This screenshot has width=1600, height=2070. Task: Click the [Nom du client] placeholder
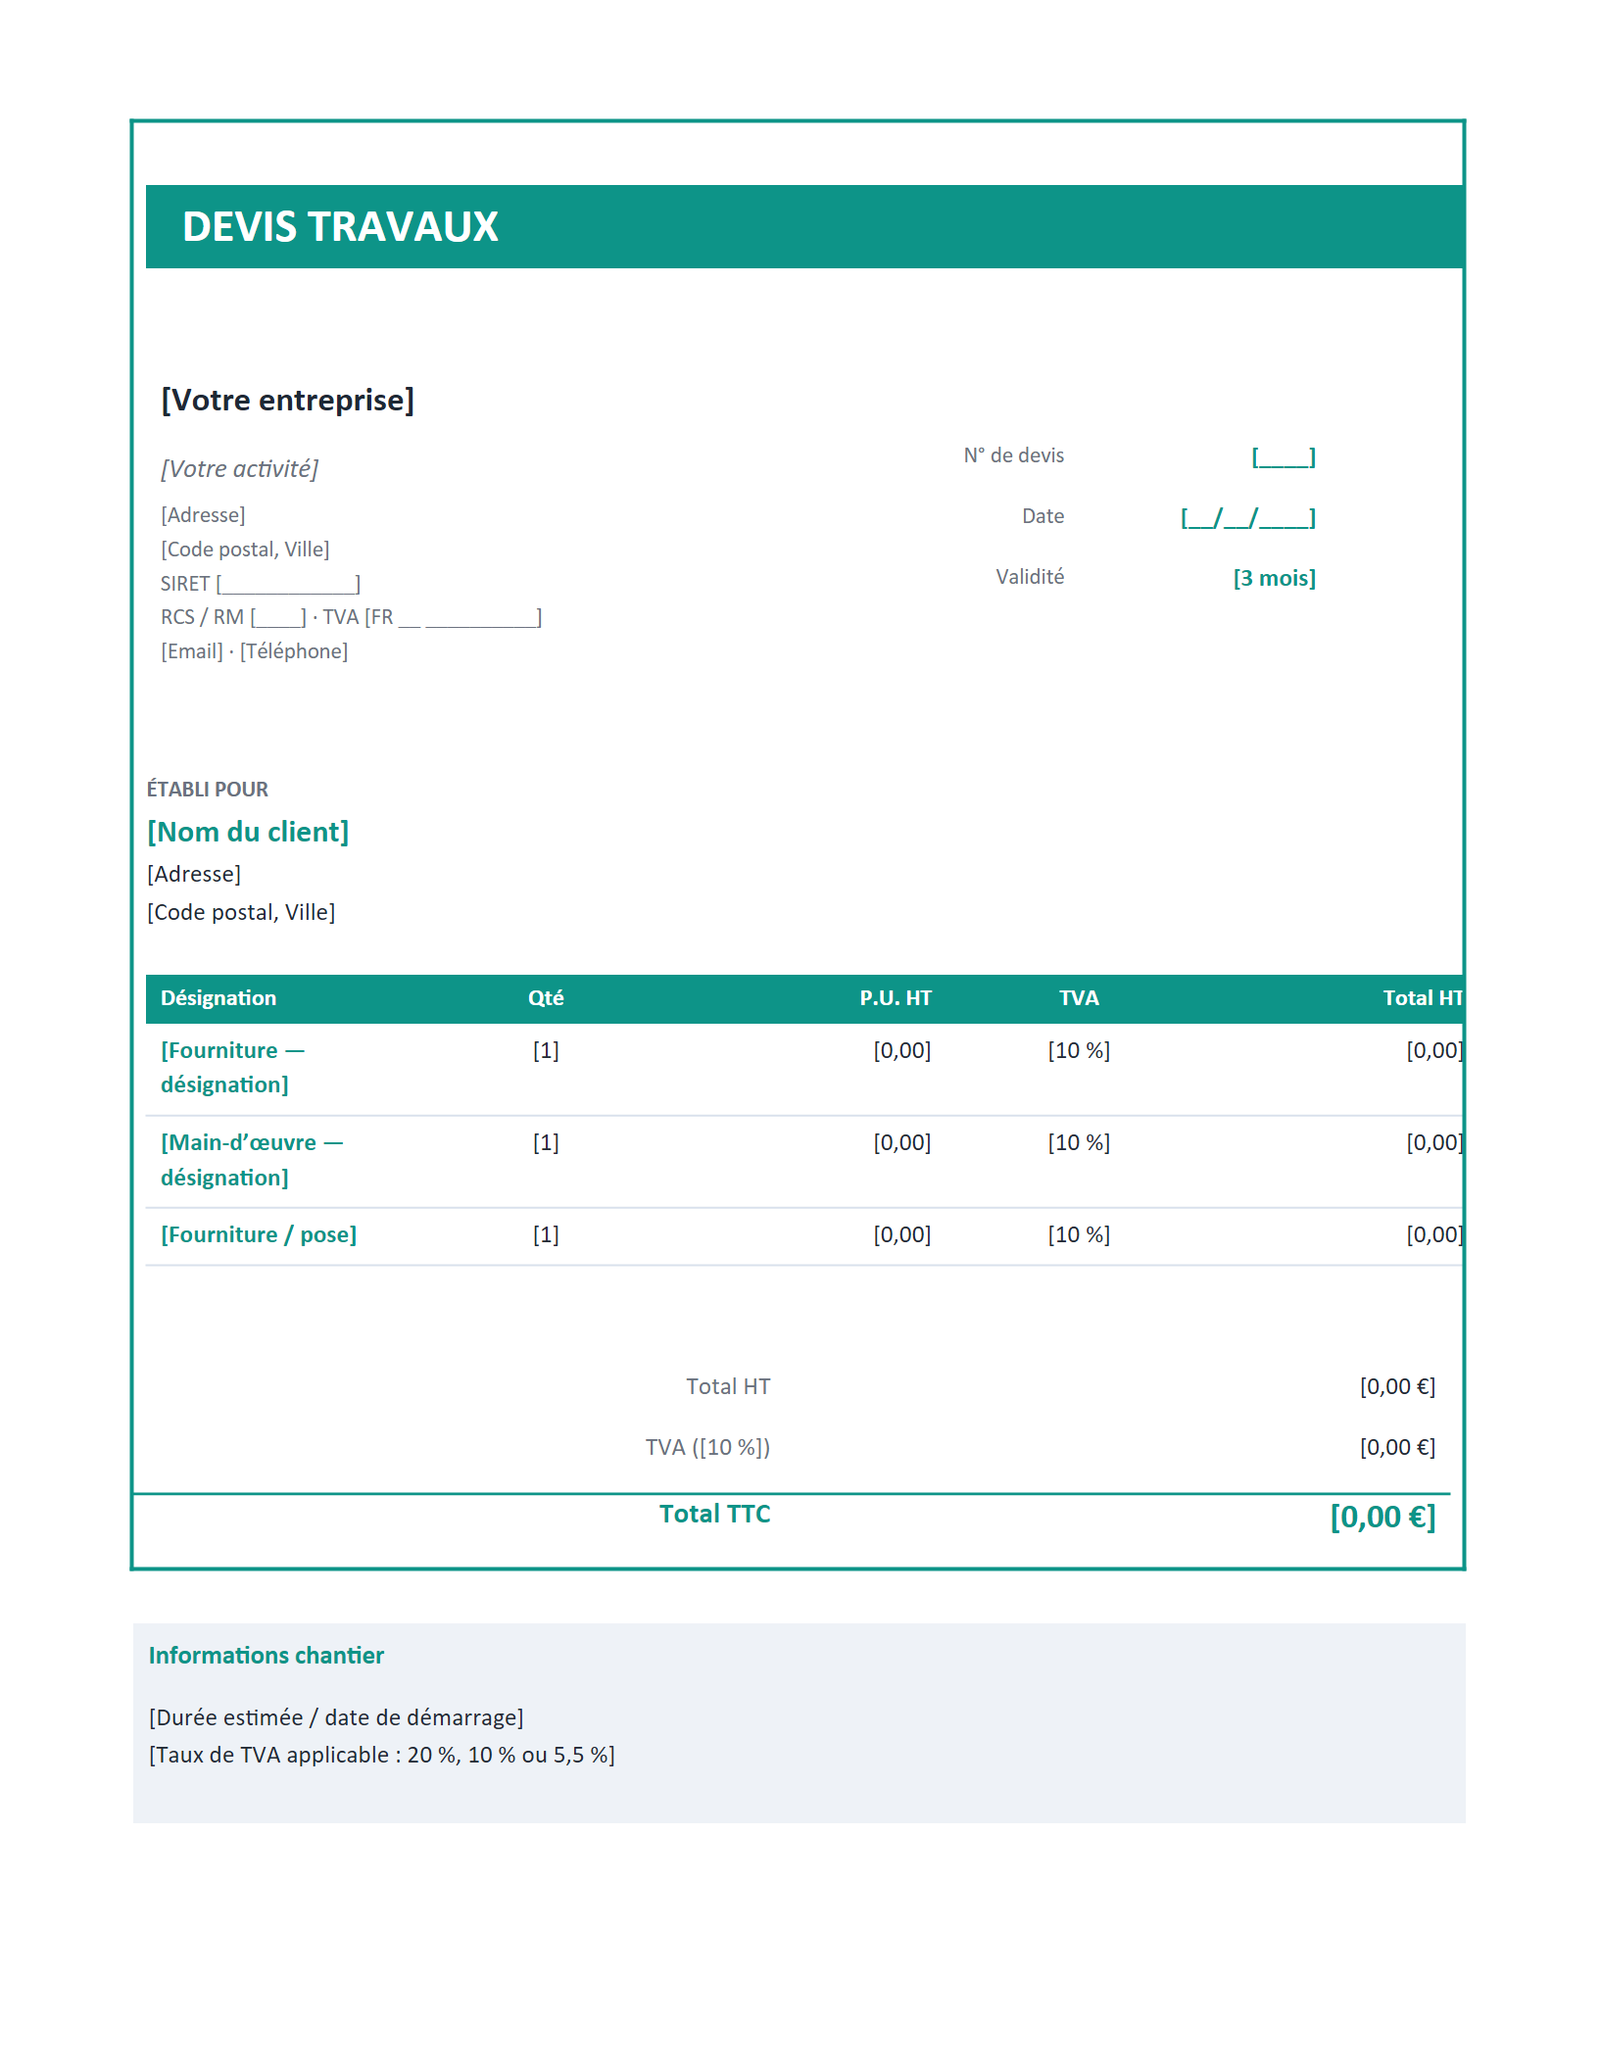coord(248,832)
